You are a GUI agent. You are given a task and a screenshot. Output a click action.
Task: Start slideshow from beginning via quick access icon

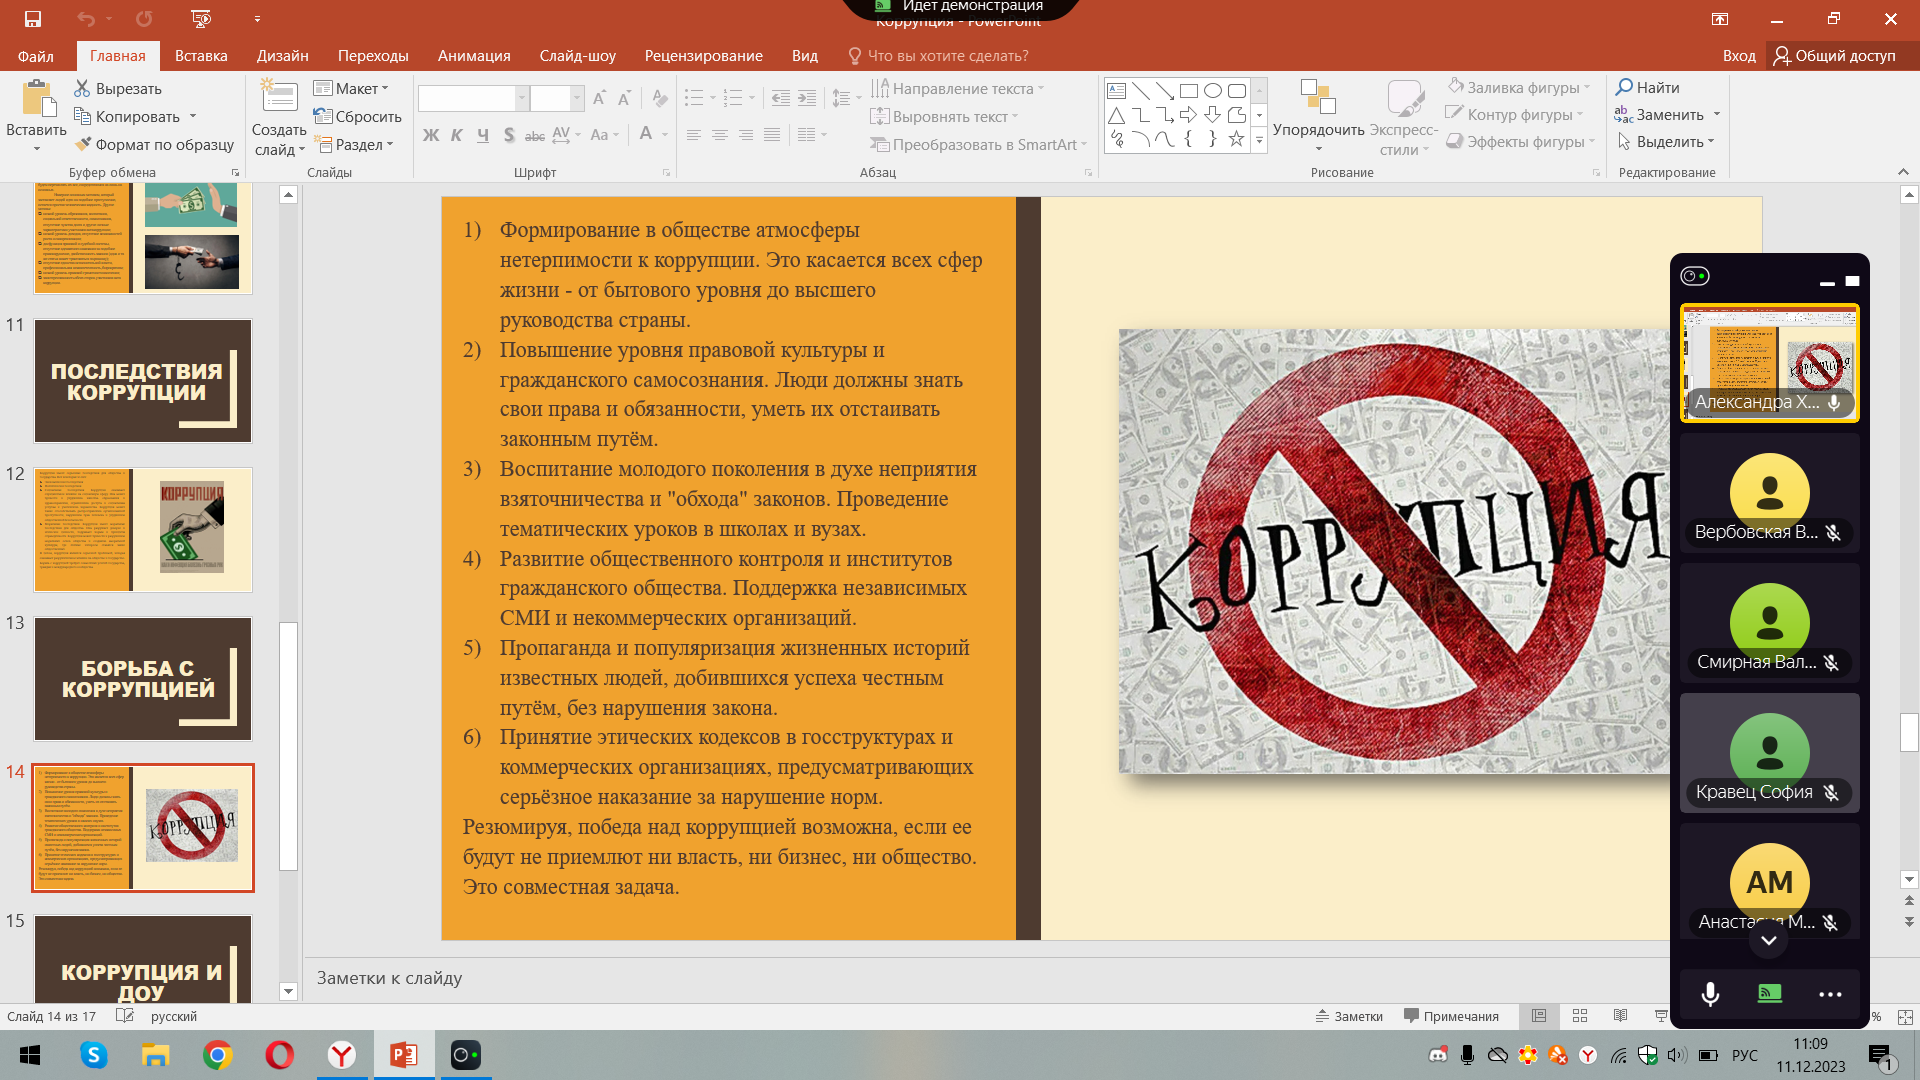pyautogui.click(x=201, y=19)
